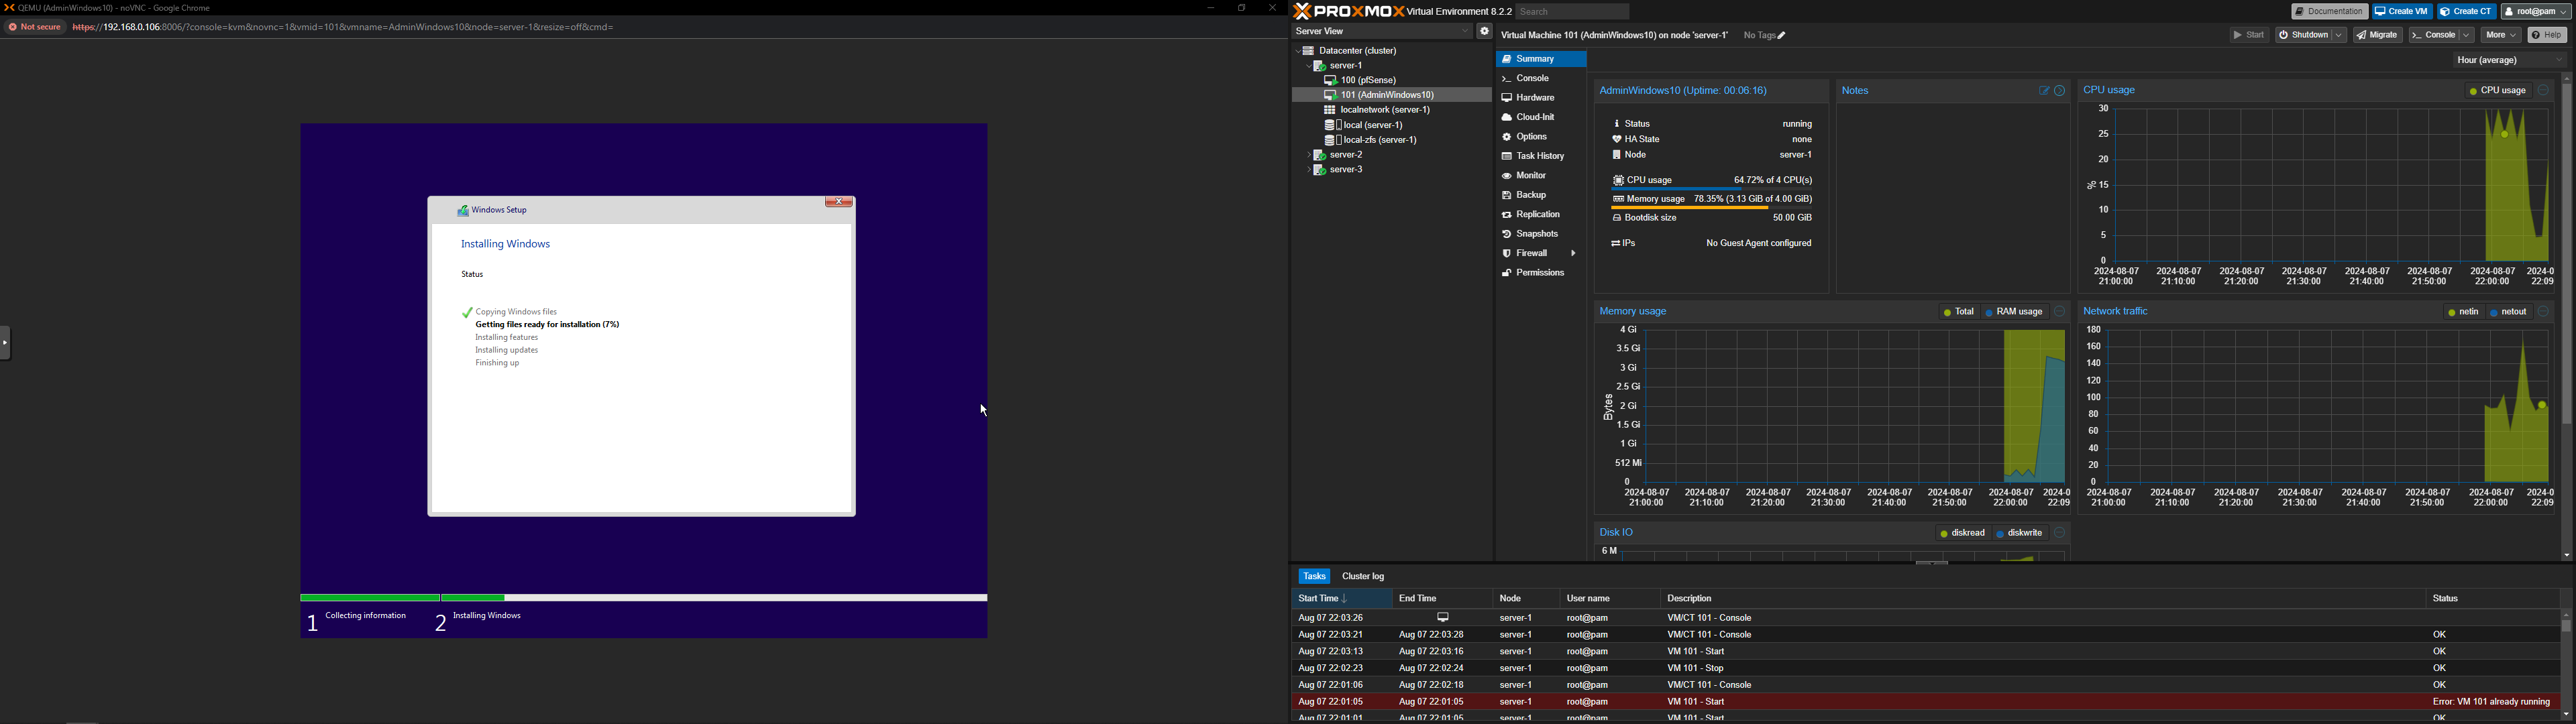Click the Documentation button
The image size is (2576, 724).
[x=2329, y=12]
